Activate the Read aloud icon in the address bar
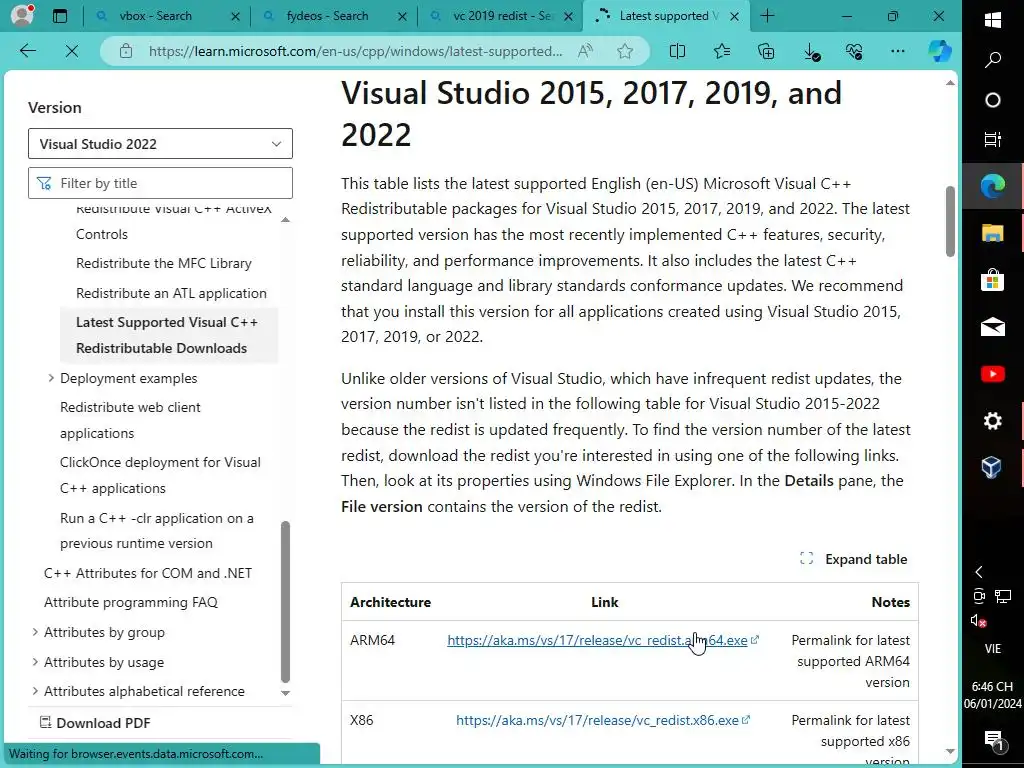This screenshot has height=768, width=1024. [x=585, y=51]
